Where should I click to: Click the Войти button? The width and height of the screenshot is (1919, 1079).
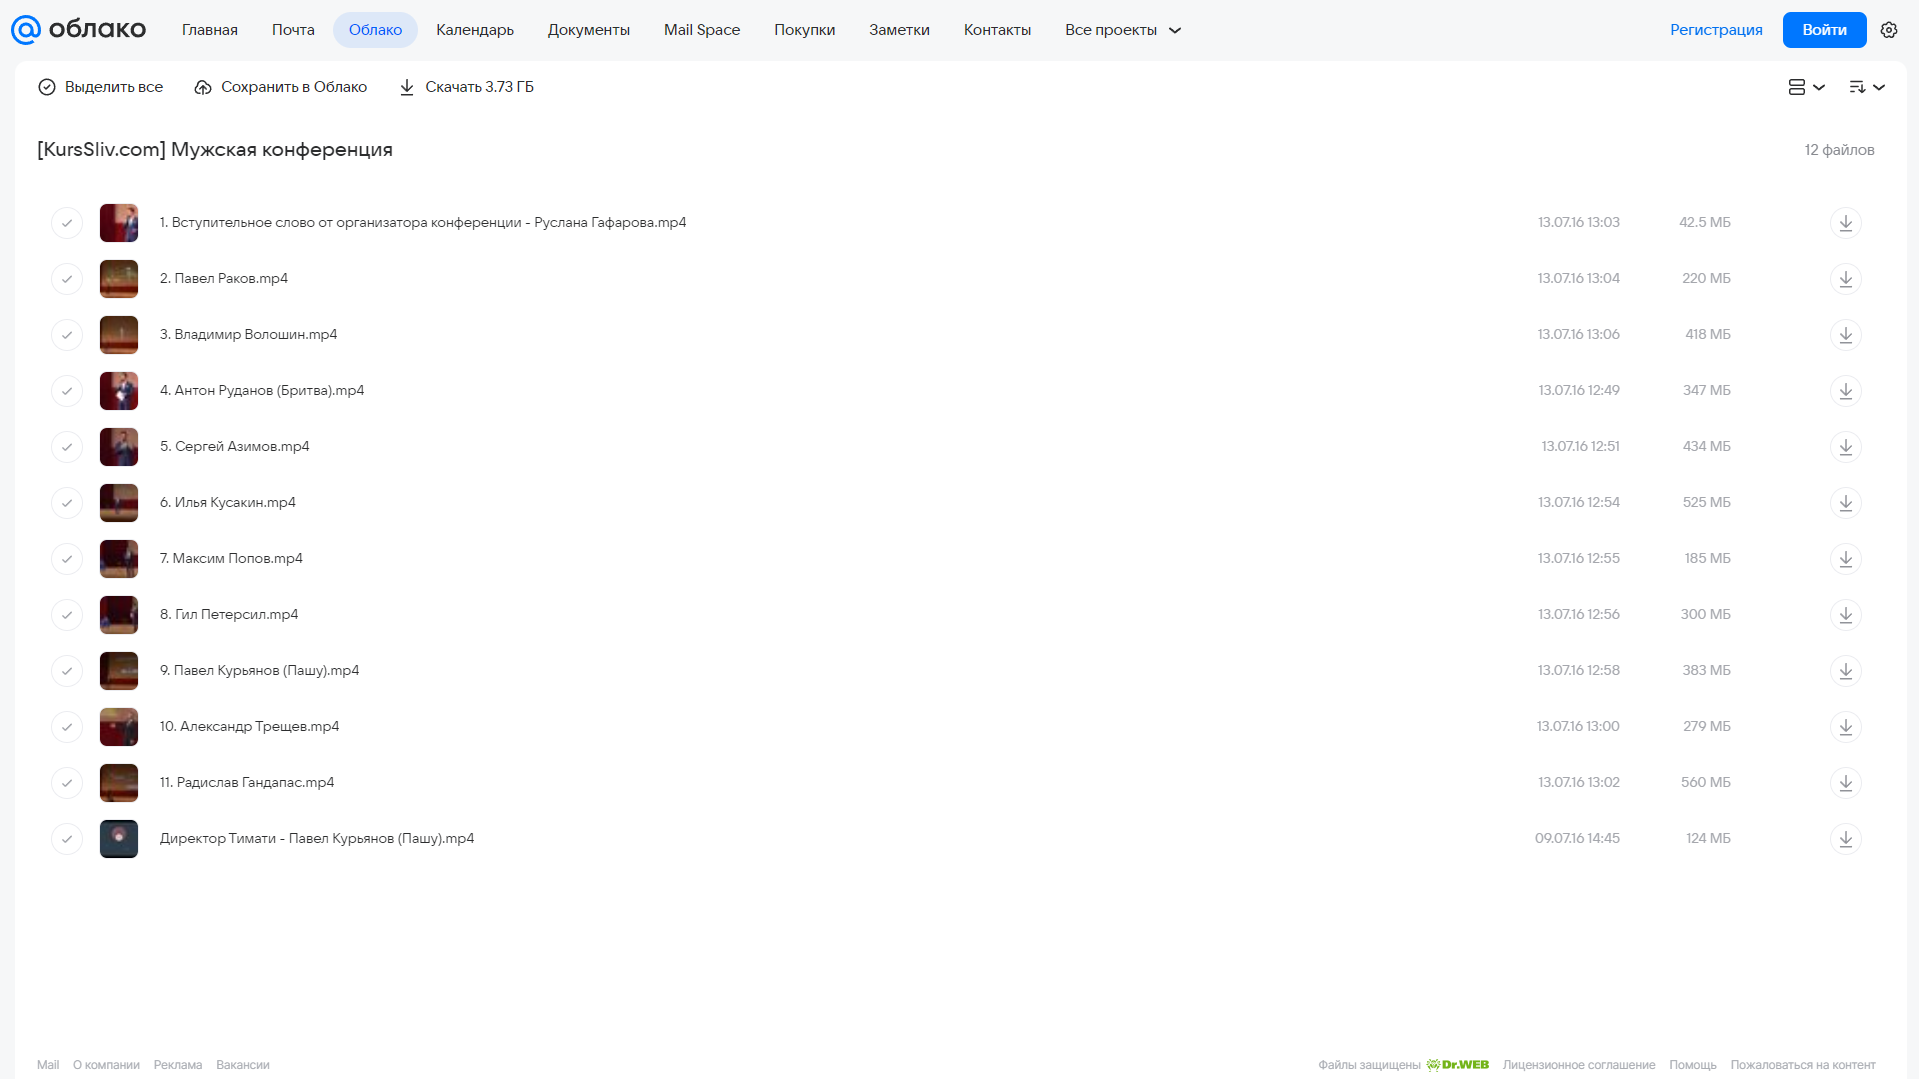(x=1824, y=30)
